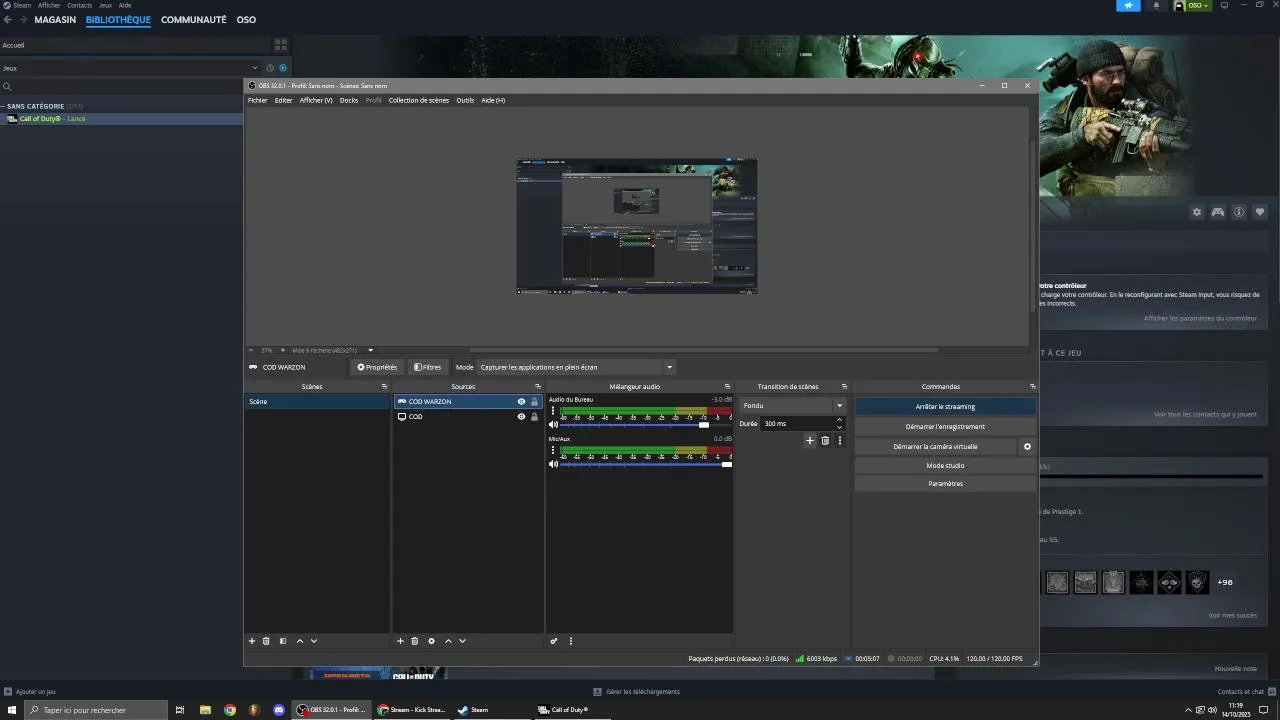Screen dimensions: 1280x720
Task: Add a scene transition with the plus icon
Action: [810, 440]
